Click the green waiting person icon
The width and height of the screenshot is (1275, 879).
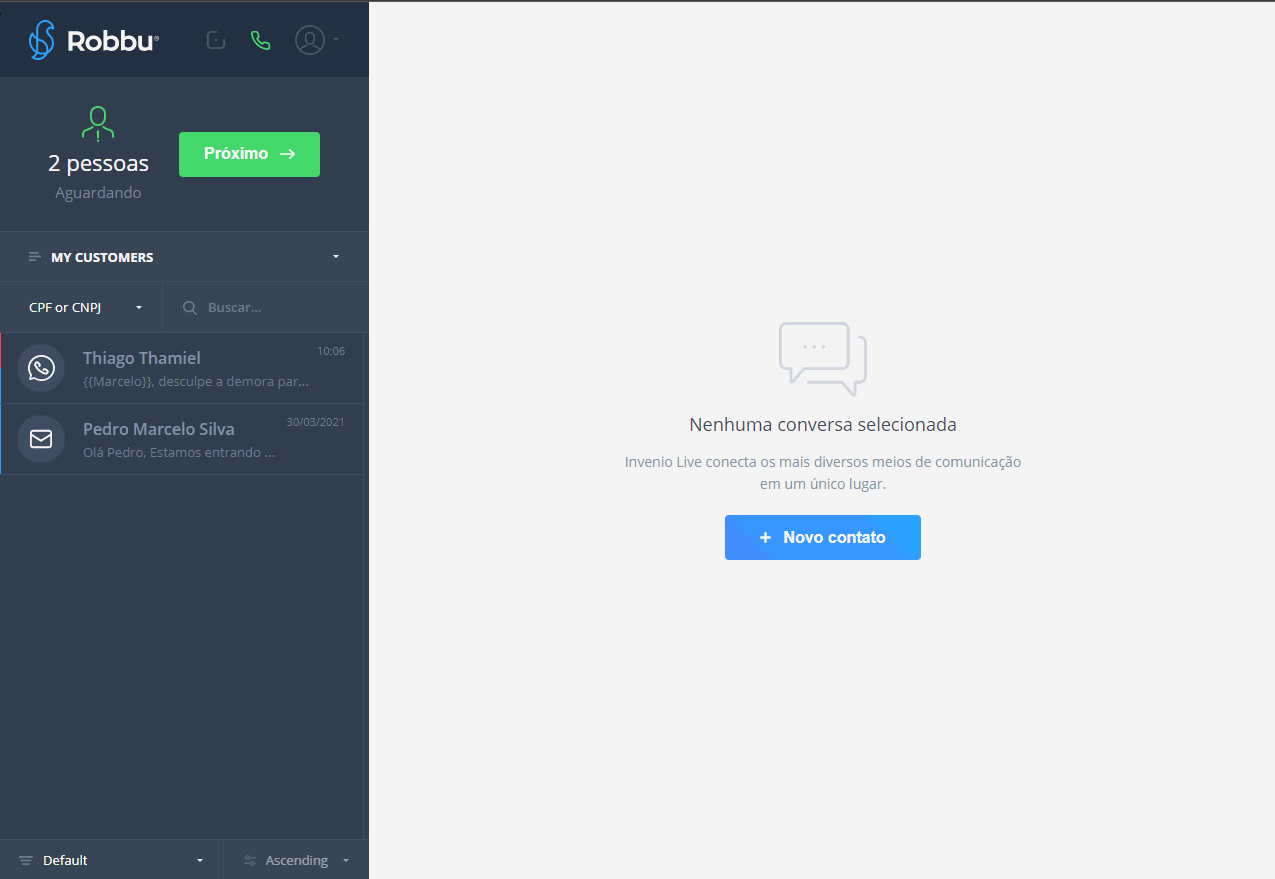[97, 123]
